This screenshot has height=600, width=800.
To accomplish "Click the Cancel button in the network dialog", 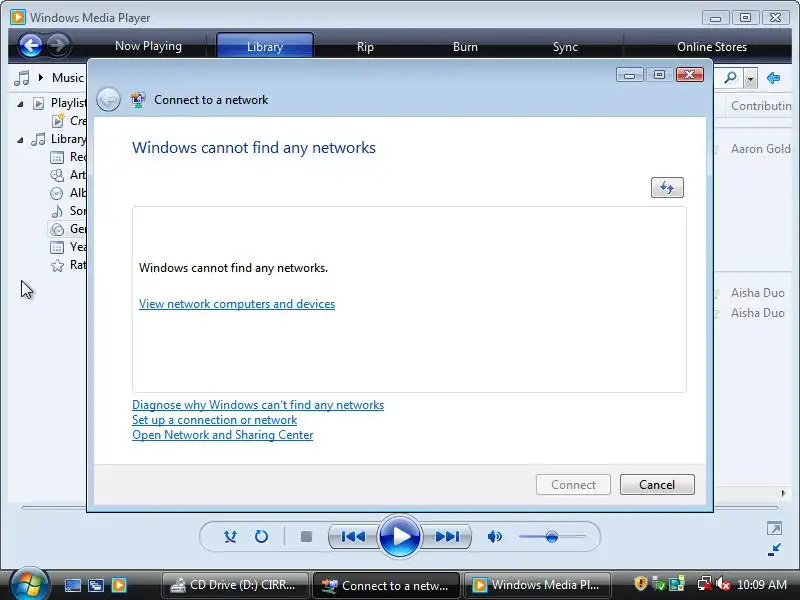I will pyautogui.click(x=657, y=484).
